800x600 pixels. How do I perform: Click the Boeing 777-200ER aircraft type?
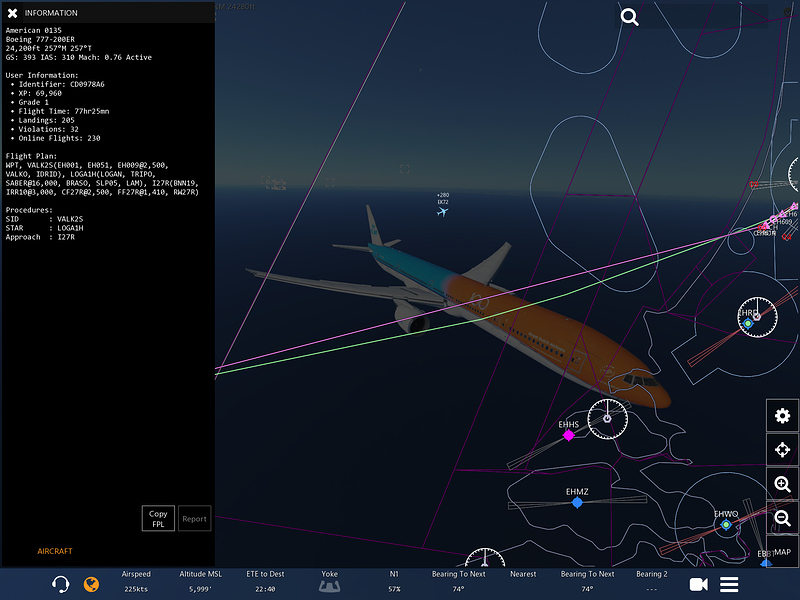[x=40, y=39]
